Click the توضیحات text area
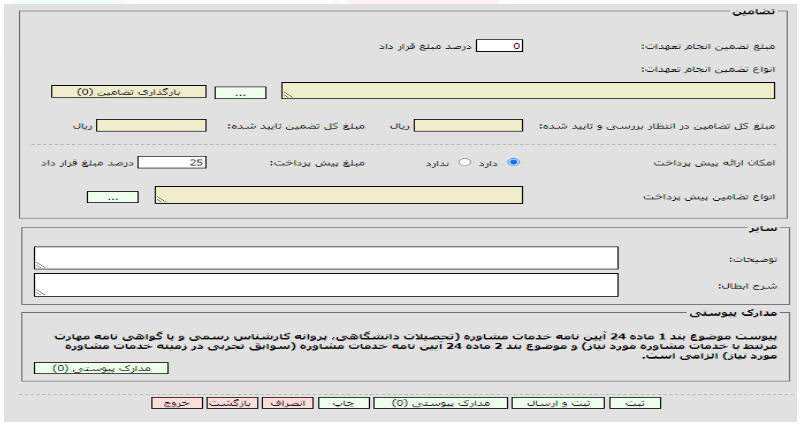 click(326, 258)
